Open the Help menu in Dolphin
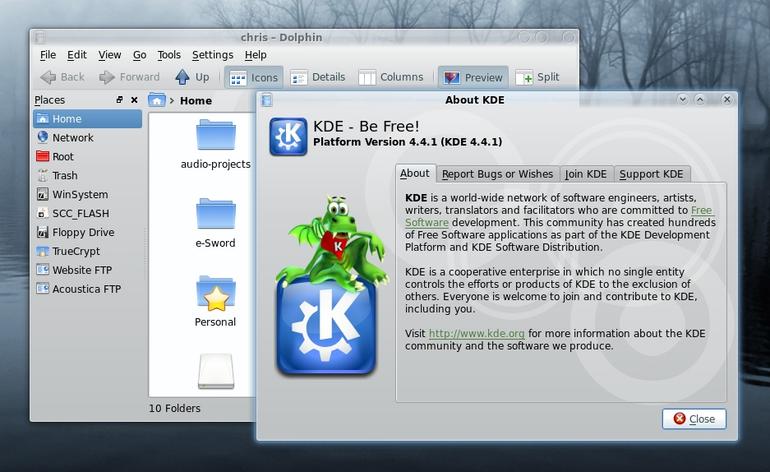Viewport: 770px width, 472px height. (255, 55)
